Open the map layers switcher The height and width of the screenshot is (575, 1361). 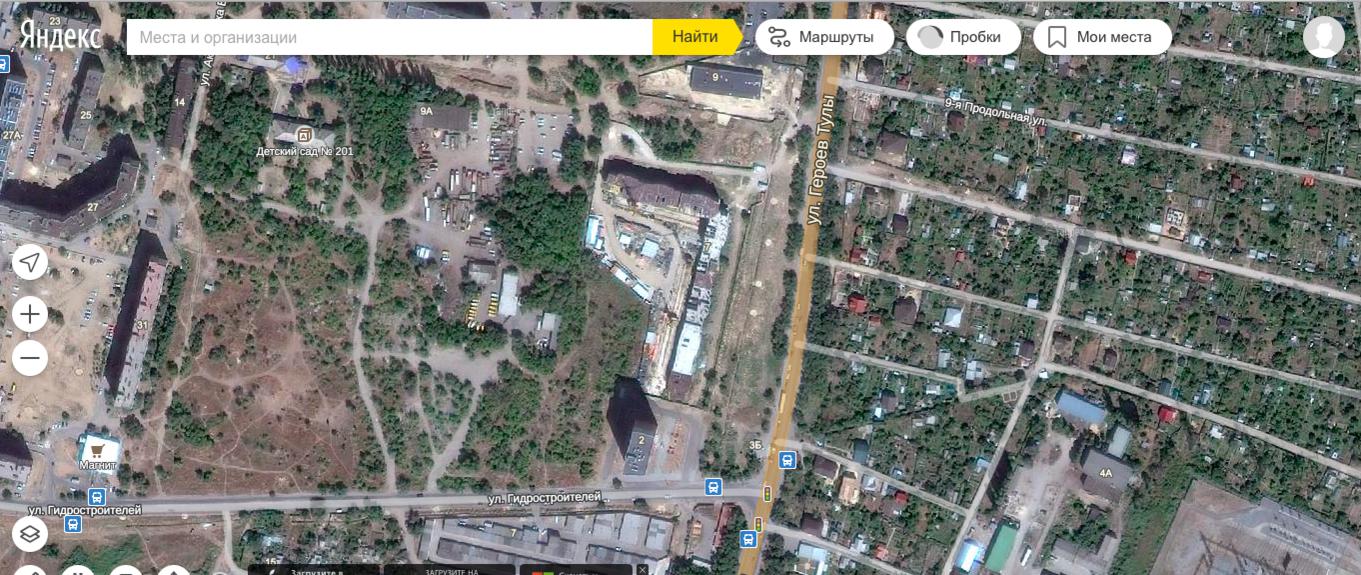30,535
